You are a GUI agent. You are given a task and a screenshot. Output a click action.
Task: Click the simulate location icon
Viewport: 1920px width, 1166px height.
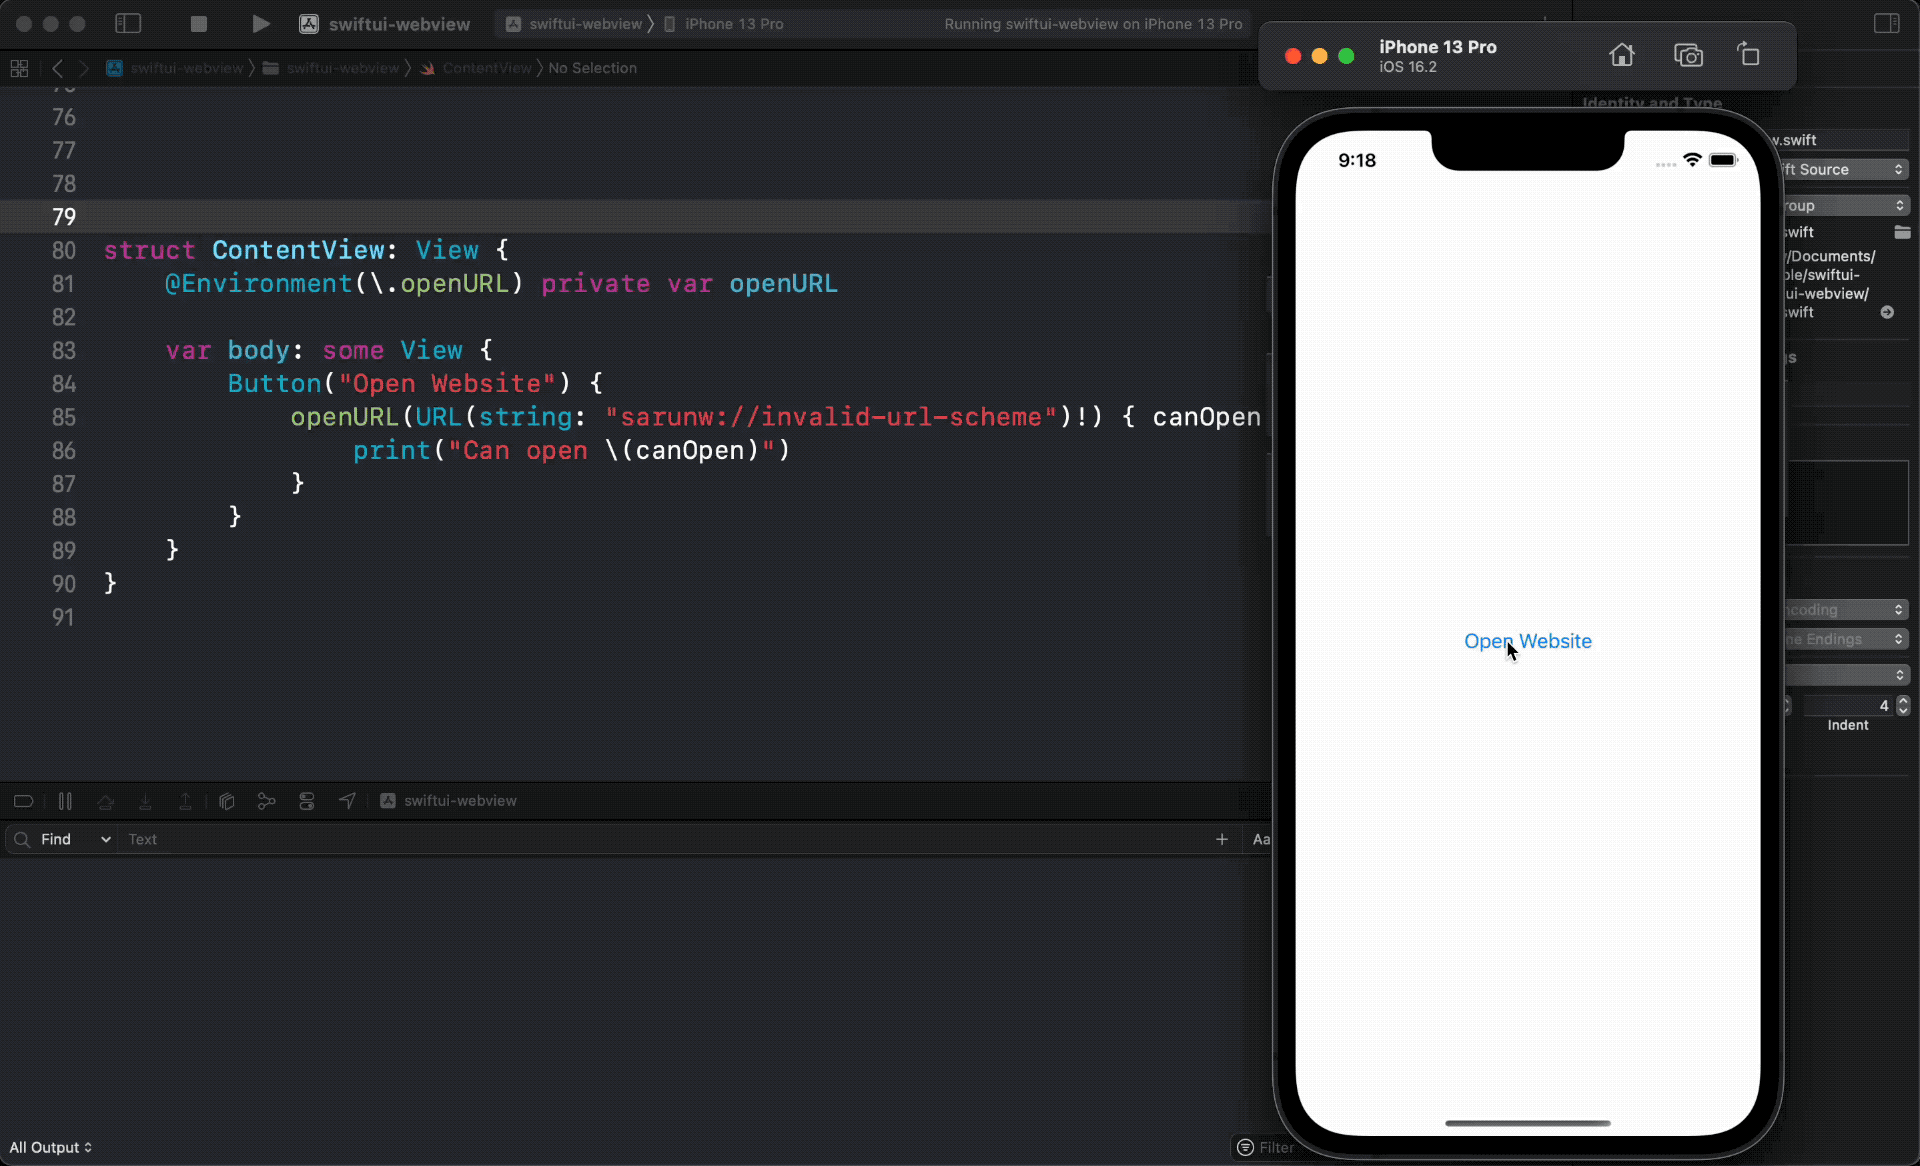point(346,801)
